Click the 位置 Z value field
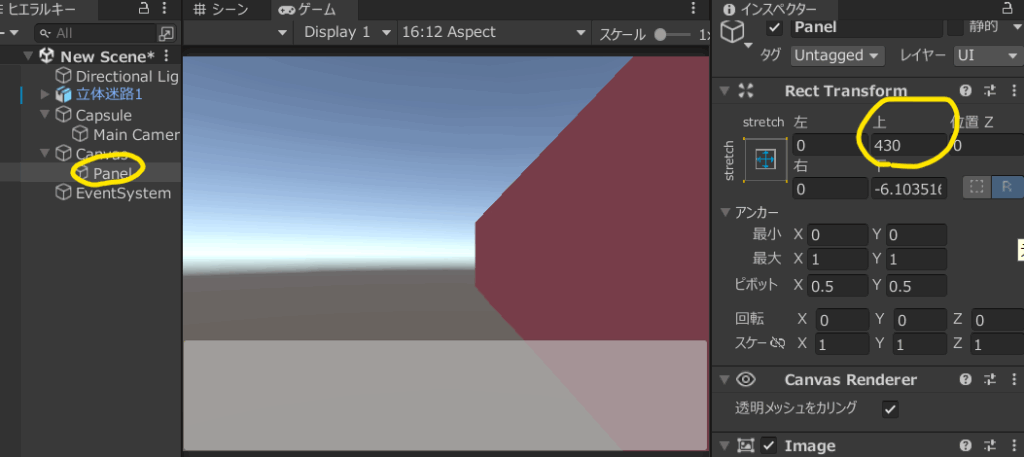 (987, 145)
